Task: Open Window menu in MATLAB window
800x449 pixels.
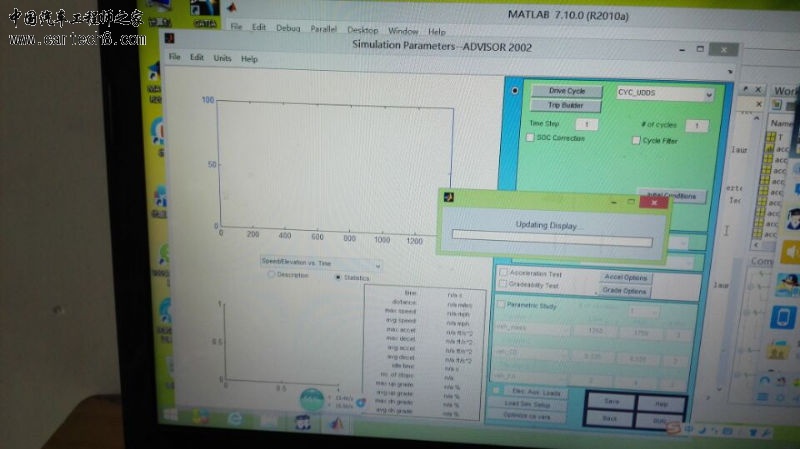Action: pos(403,31)
